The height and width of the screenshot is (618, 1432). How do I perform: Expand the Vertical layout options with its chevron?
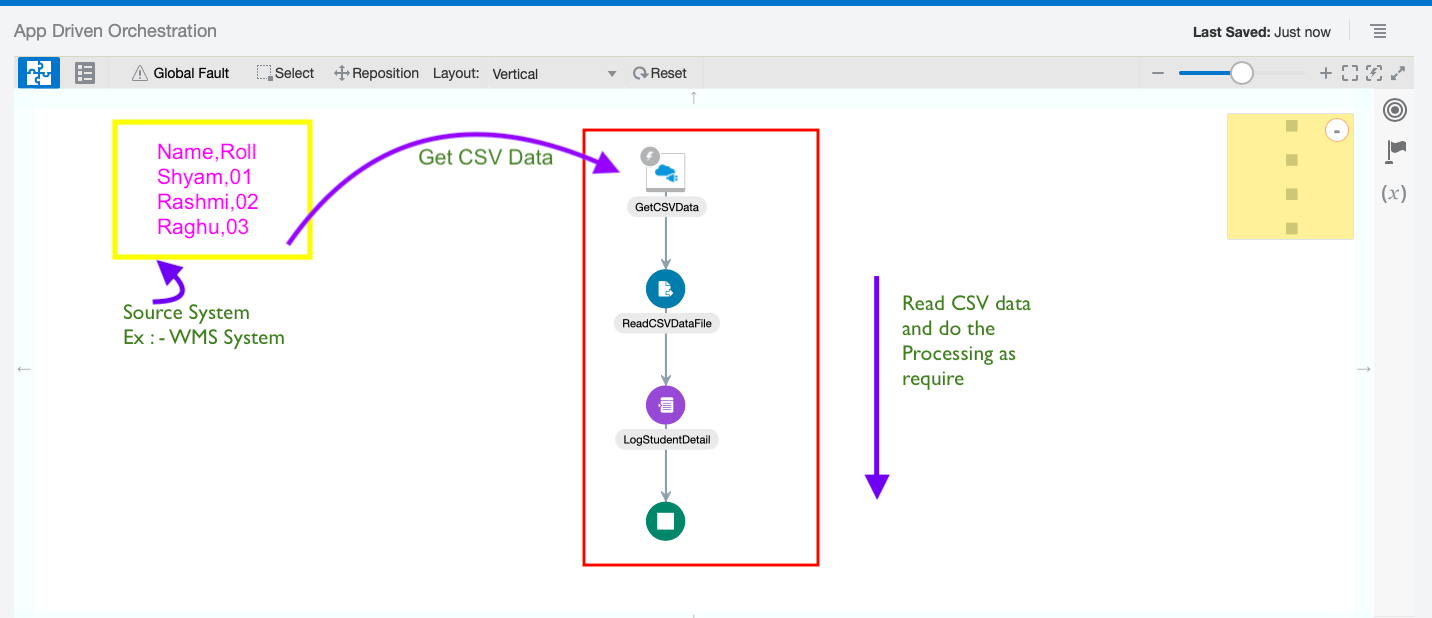click(611, 73)
